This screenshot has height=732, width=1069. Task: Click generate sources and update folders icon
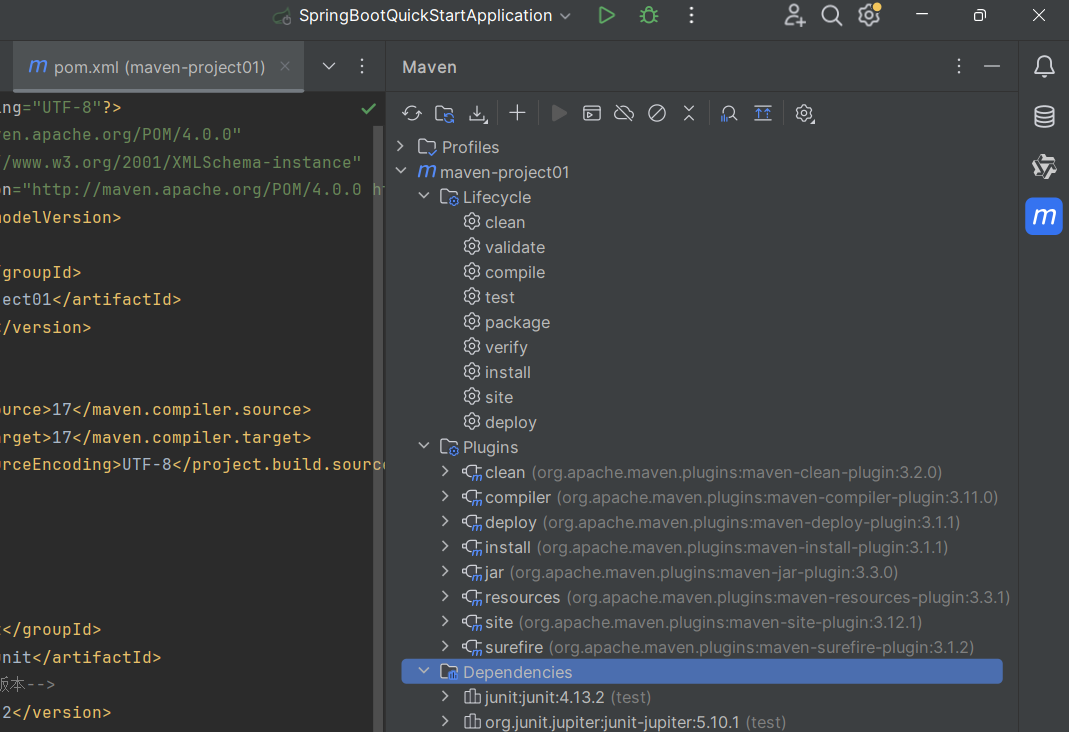(445, 113)
